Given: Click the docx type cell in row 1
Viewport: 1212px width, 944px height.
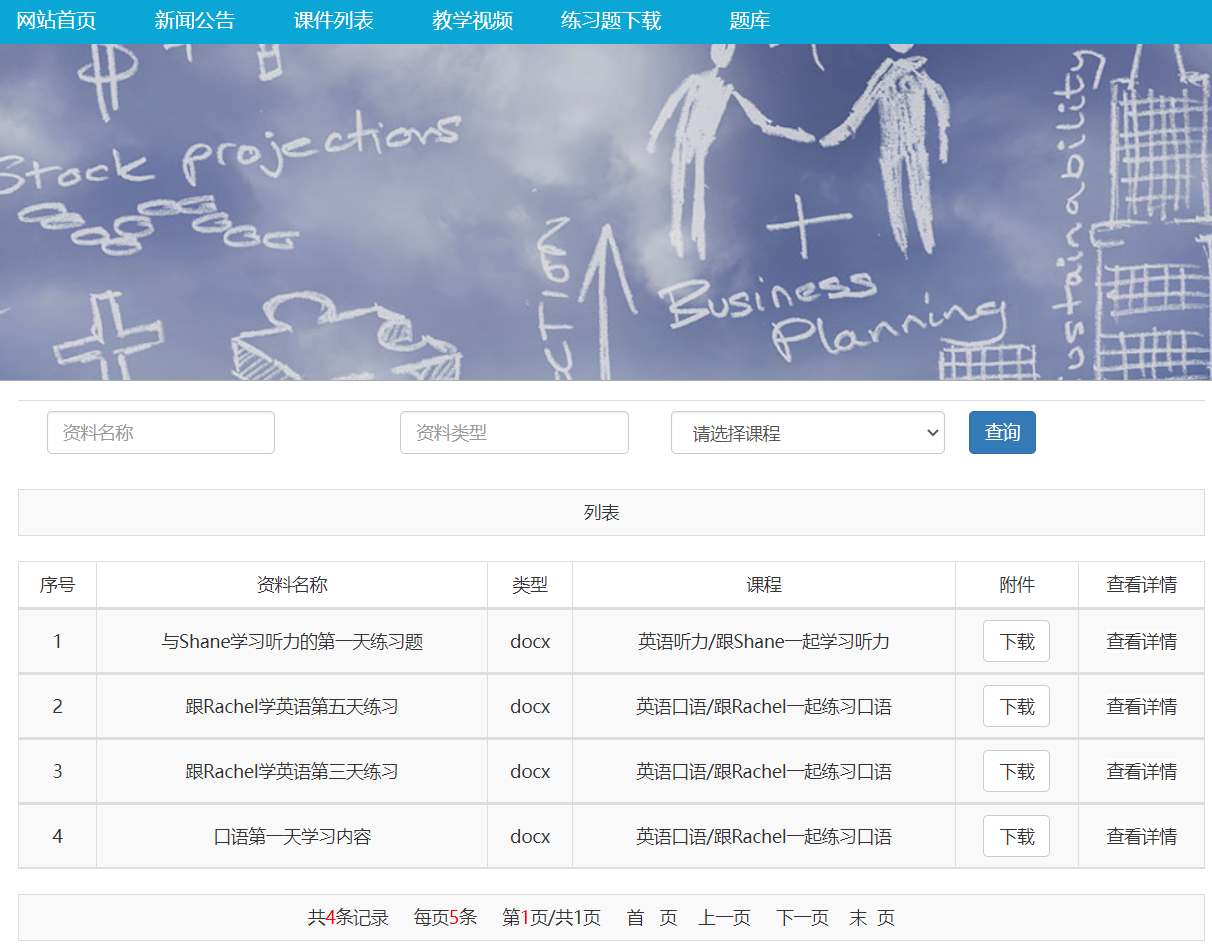Looking at the screenshot, I should click(530, 642).
